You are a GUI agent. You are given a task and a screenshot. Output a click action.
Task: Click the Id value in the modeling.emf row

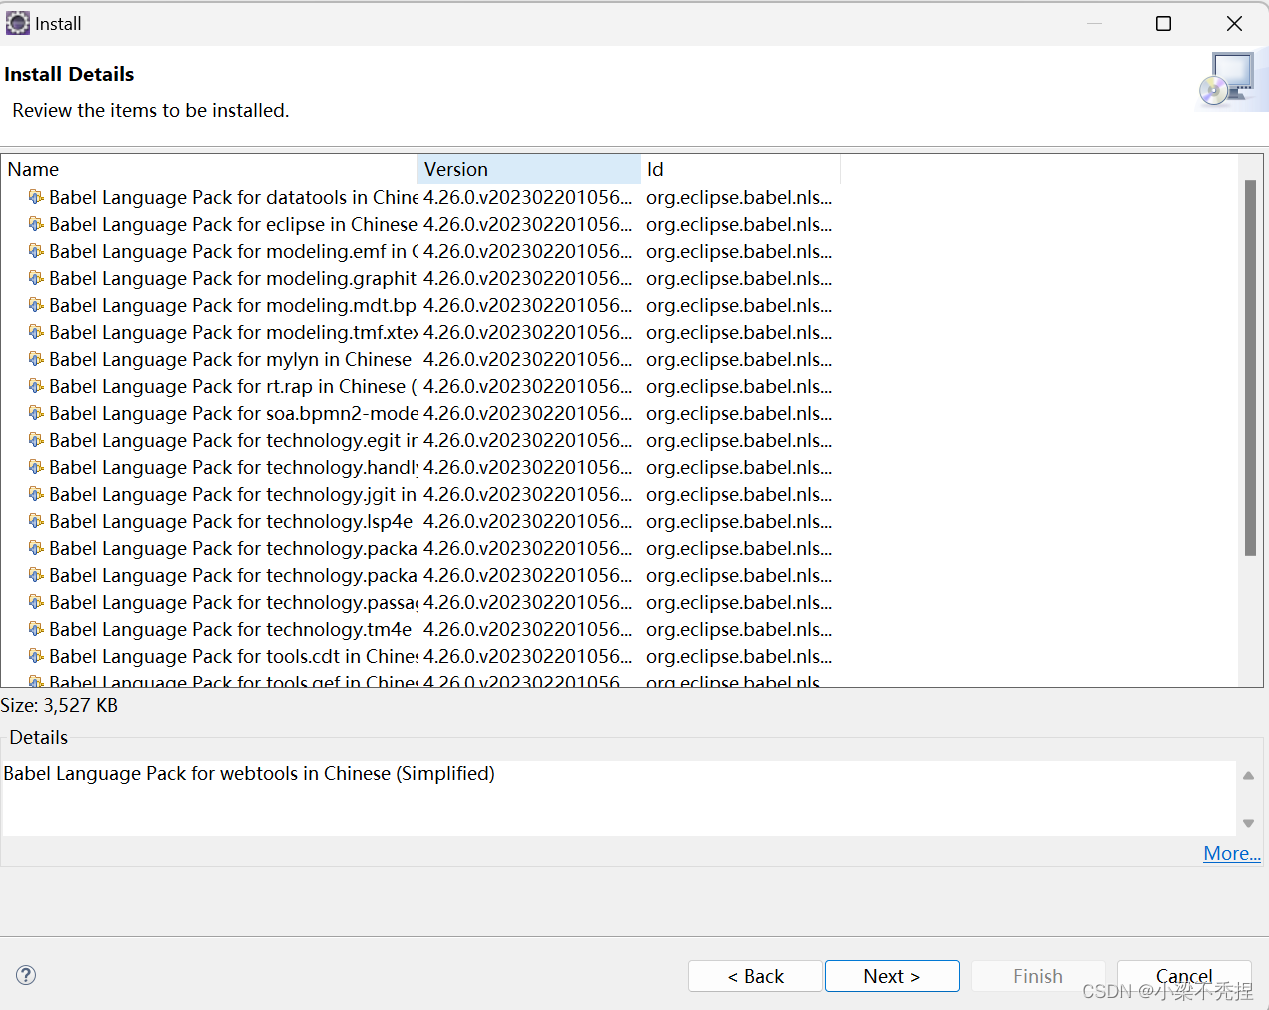coord(739,251)
